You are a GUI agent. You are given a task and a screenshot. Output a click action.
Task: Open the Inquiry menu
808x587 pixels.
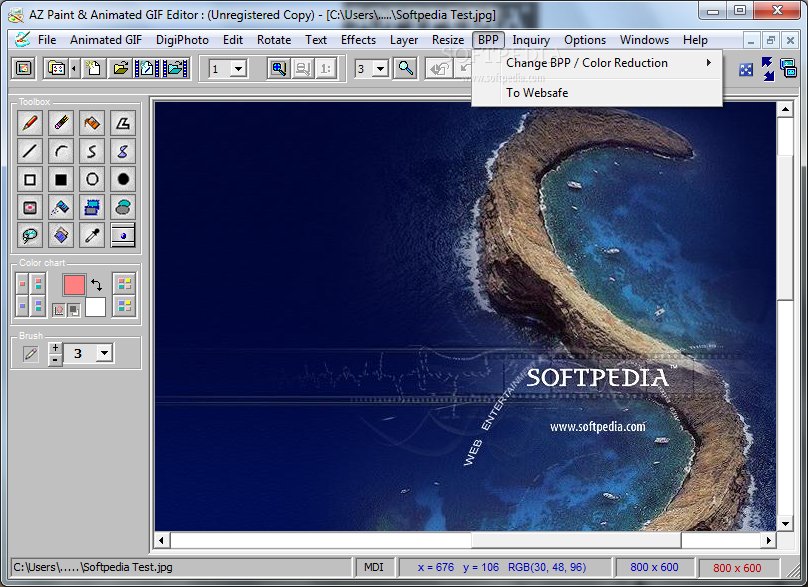(x=531, y=40)
